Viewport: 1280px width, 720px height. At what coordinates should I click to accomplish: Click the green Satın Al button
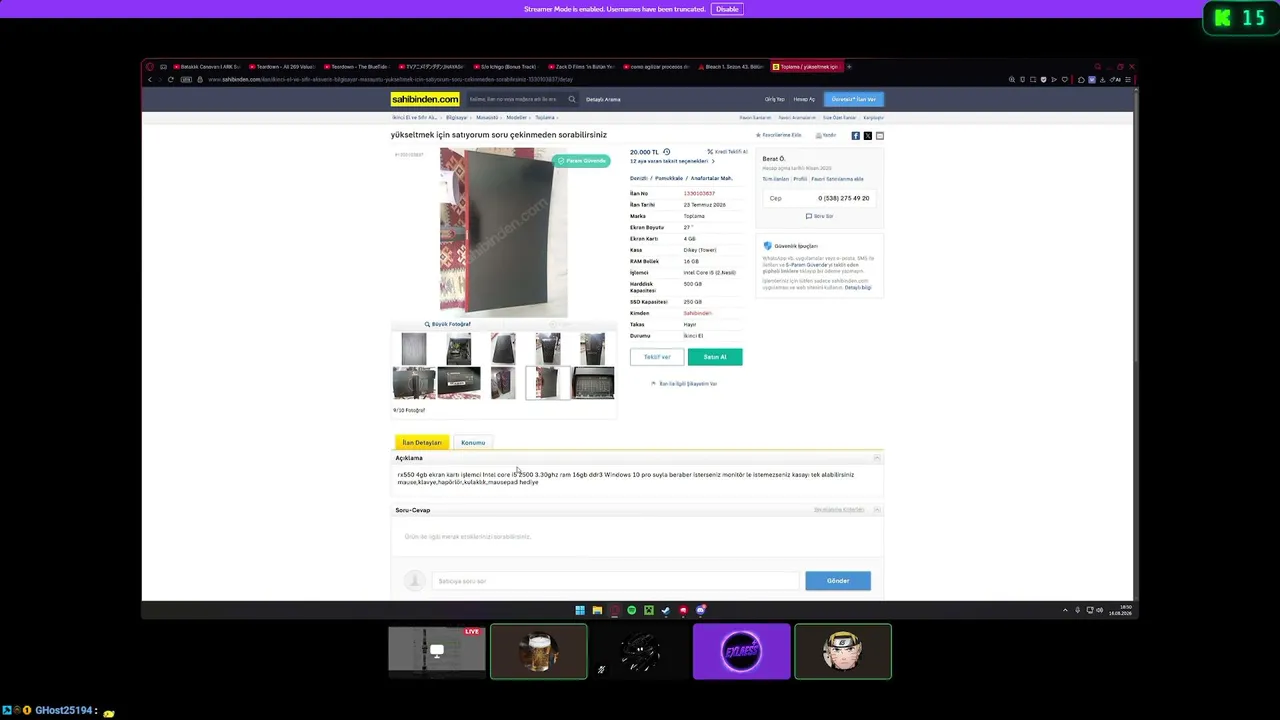[x=715, y=357]
